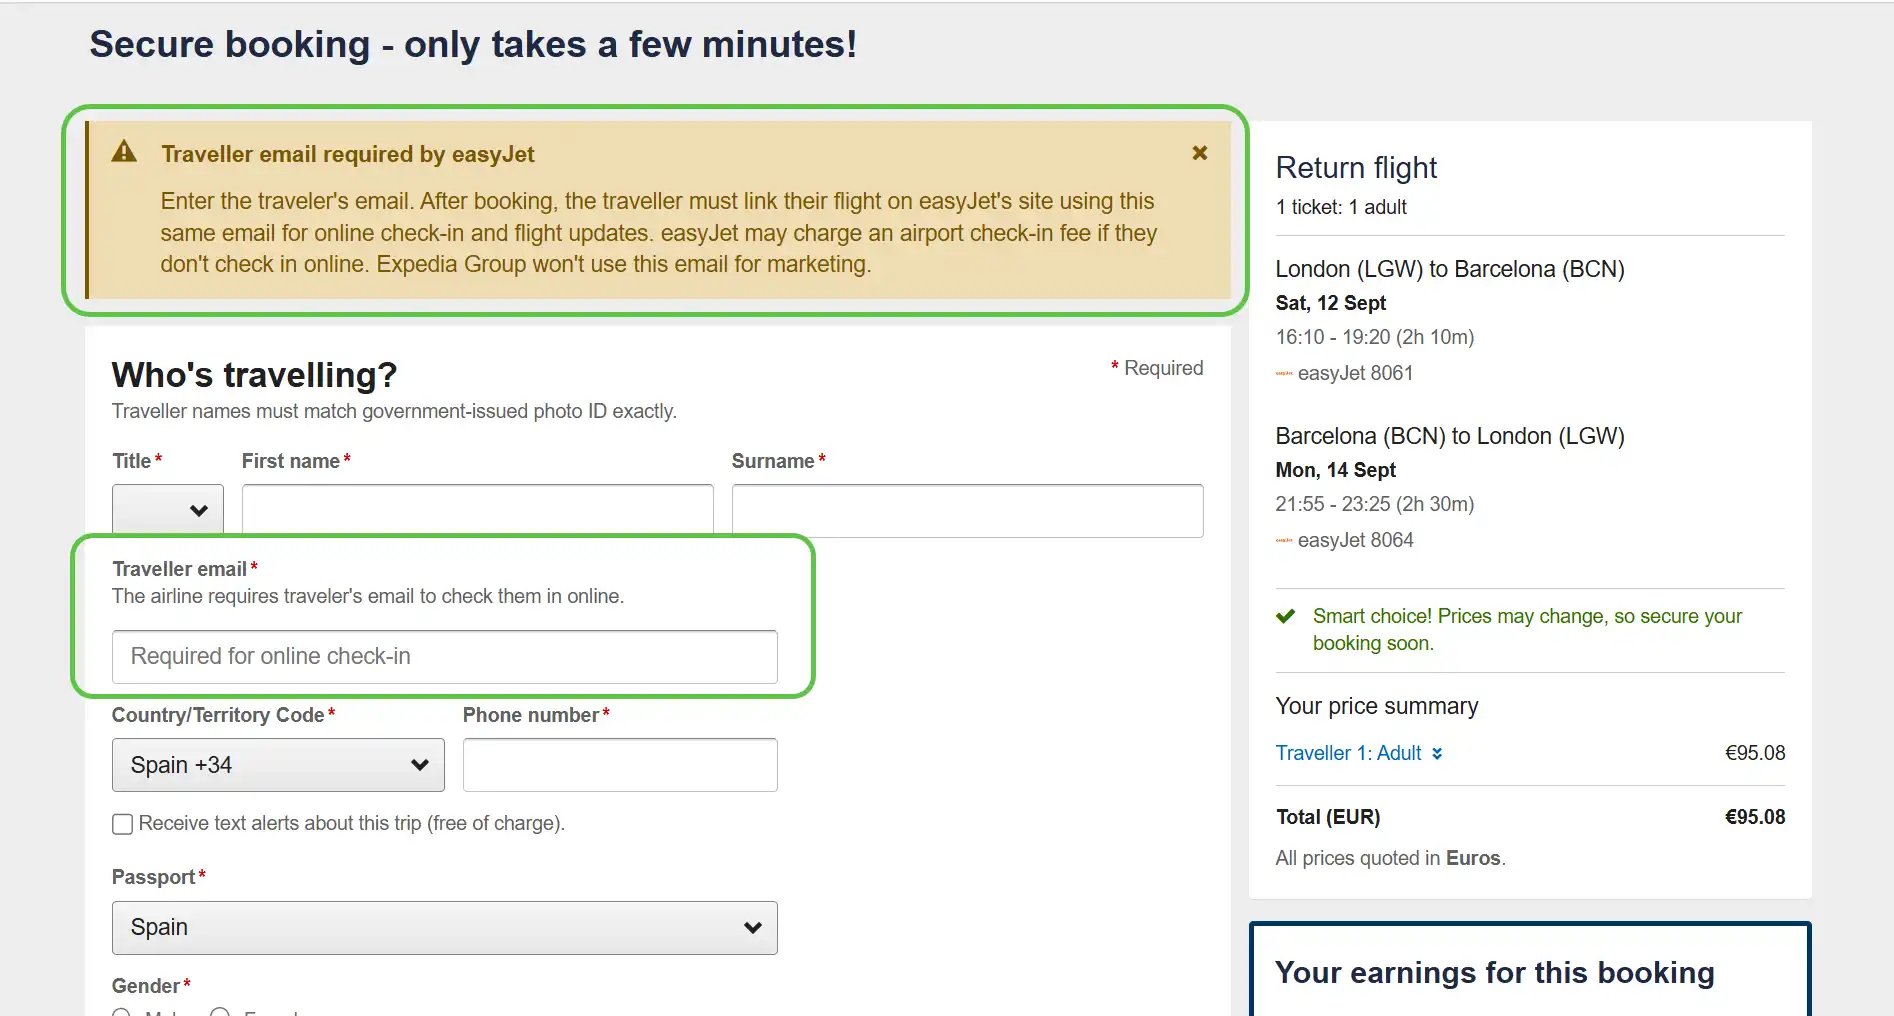Click the green checkmark beside Smart choice
The width and height of the screenshot is (1894, 1016).
tap(1286, 616)
